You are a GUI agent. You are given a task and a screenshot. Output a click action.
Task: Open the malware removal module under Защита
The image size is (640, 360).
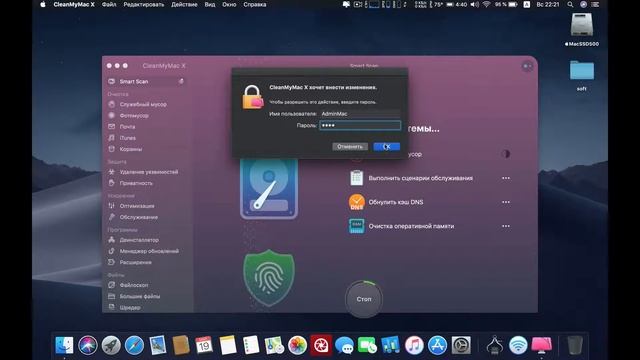(144, 172)
